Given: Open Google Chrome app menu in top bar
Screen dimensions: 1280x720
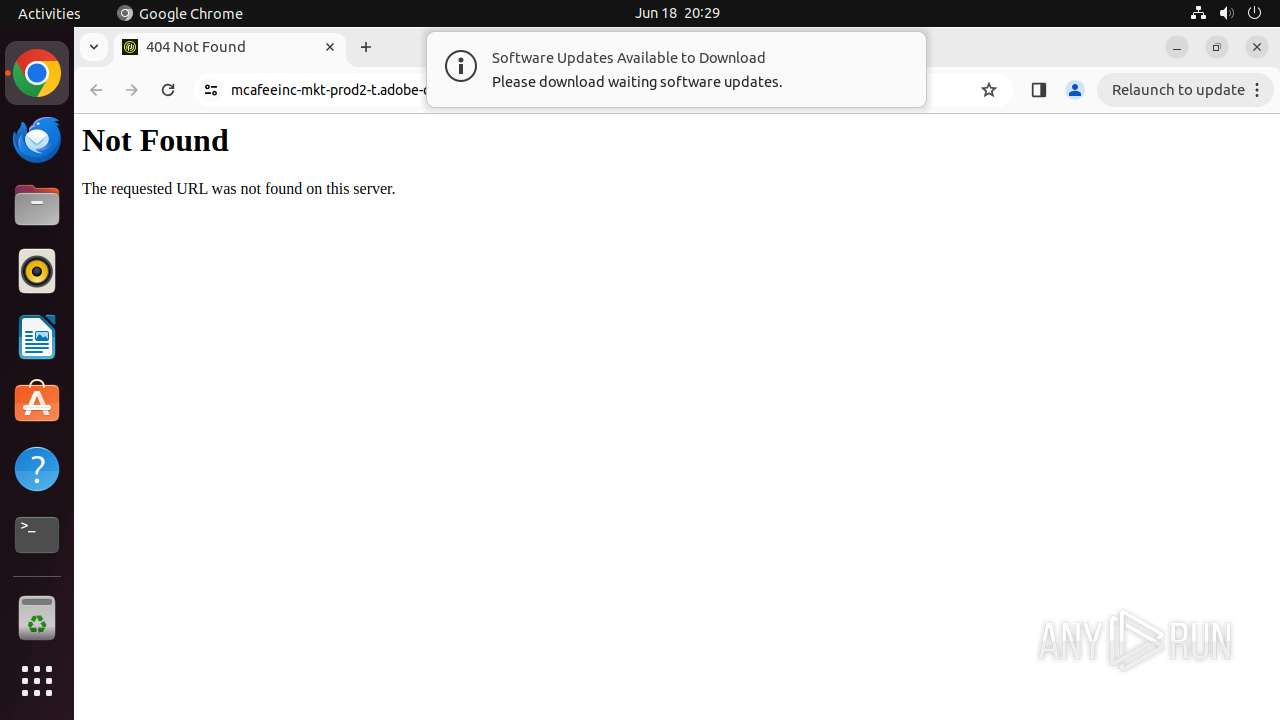Looking at the screenshot, I should [180, 13].
